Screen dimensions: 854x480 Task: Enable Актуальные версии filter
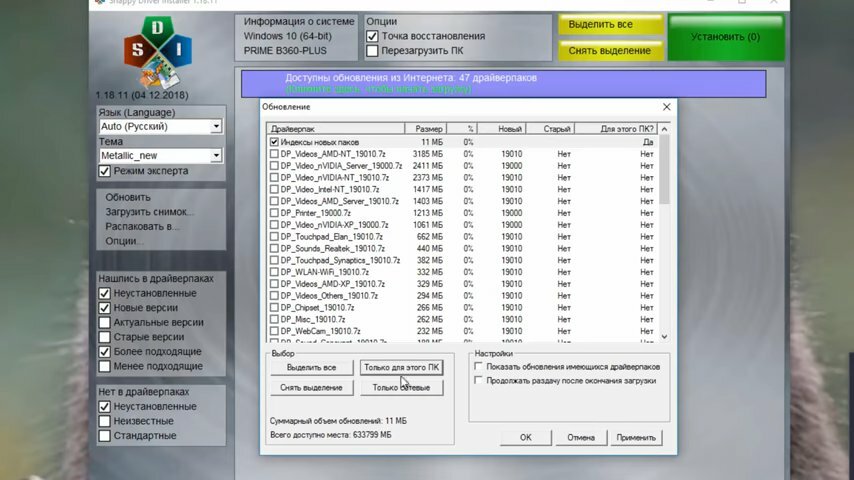point(105,323)
